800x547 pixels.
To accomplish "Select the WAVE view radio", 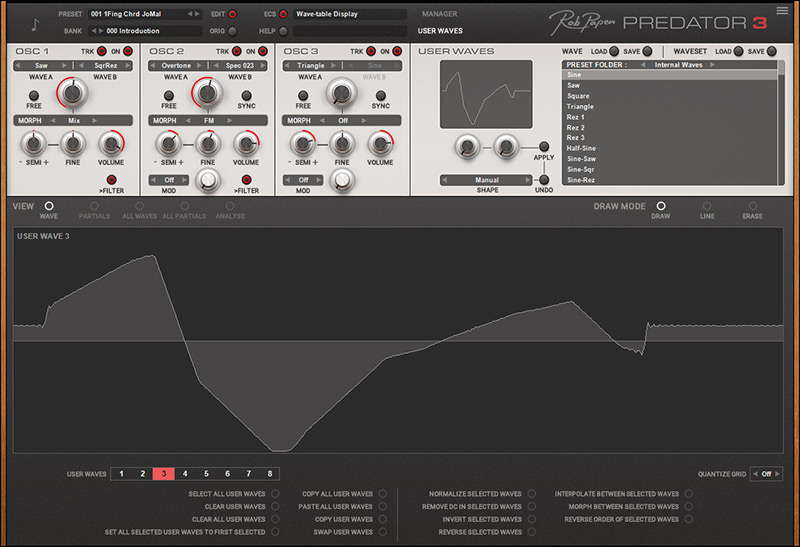I will (49, 206).
